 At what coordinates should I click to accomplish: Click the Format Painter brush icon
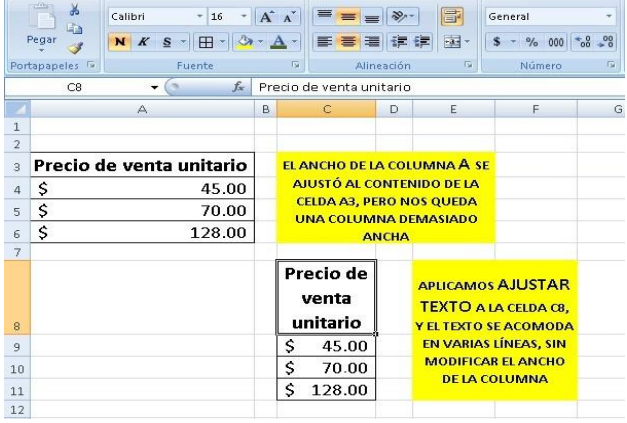point(75,48)
